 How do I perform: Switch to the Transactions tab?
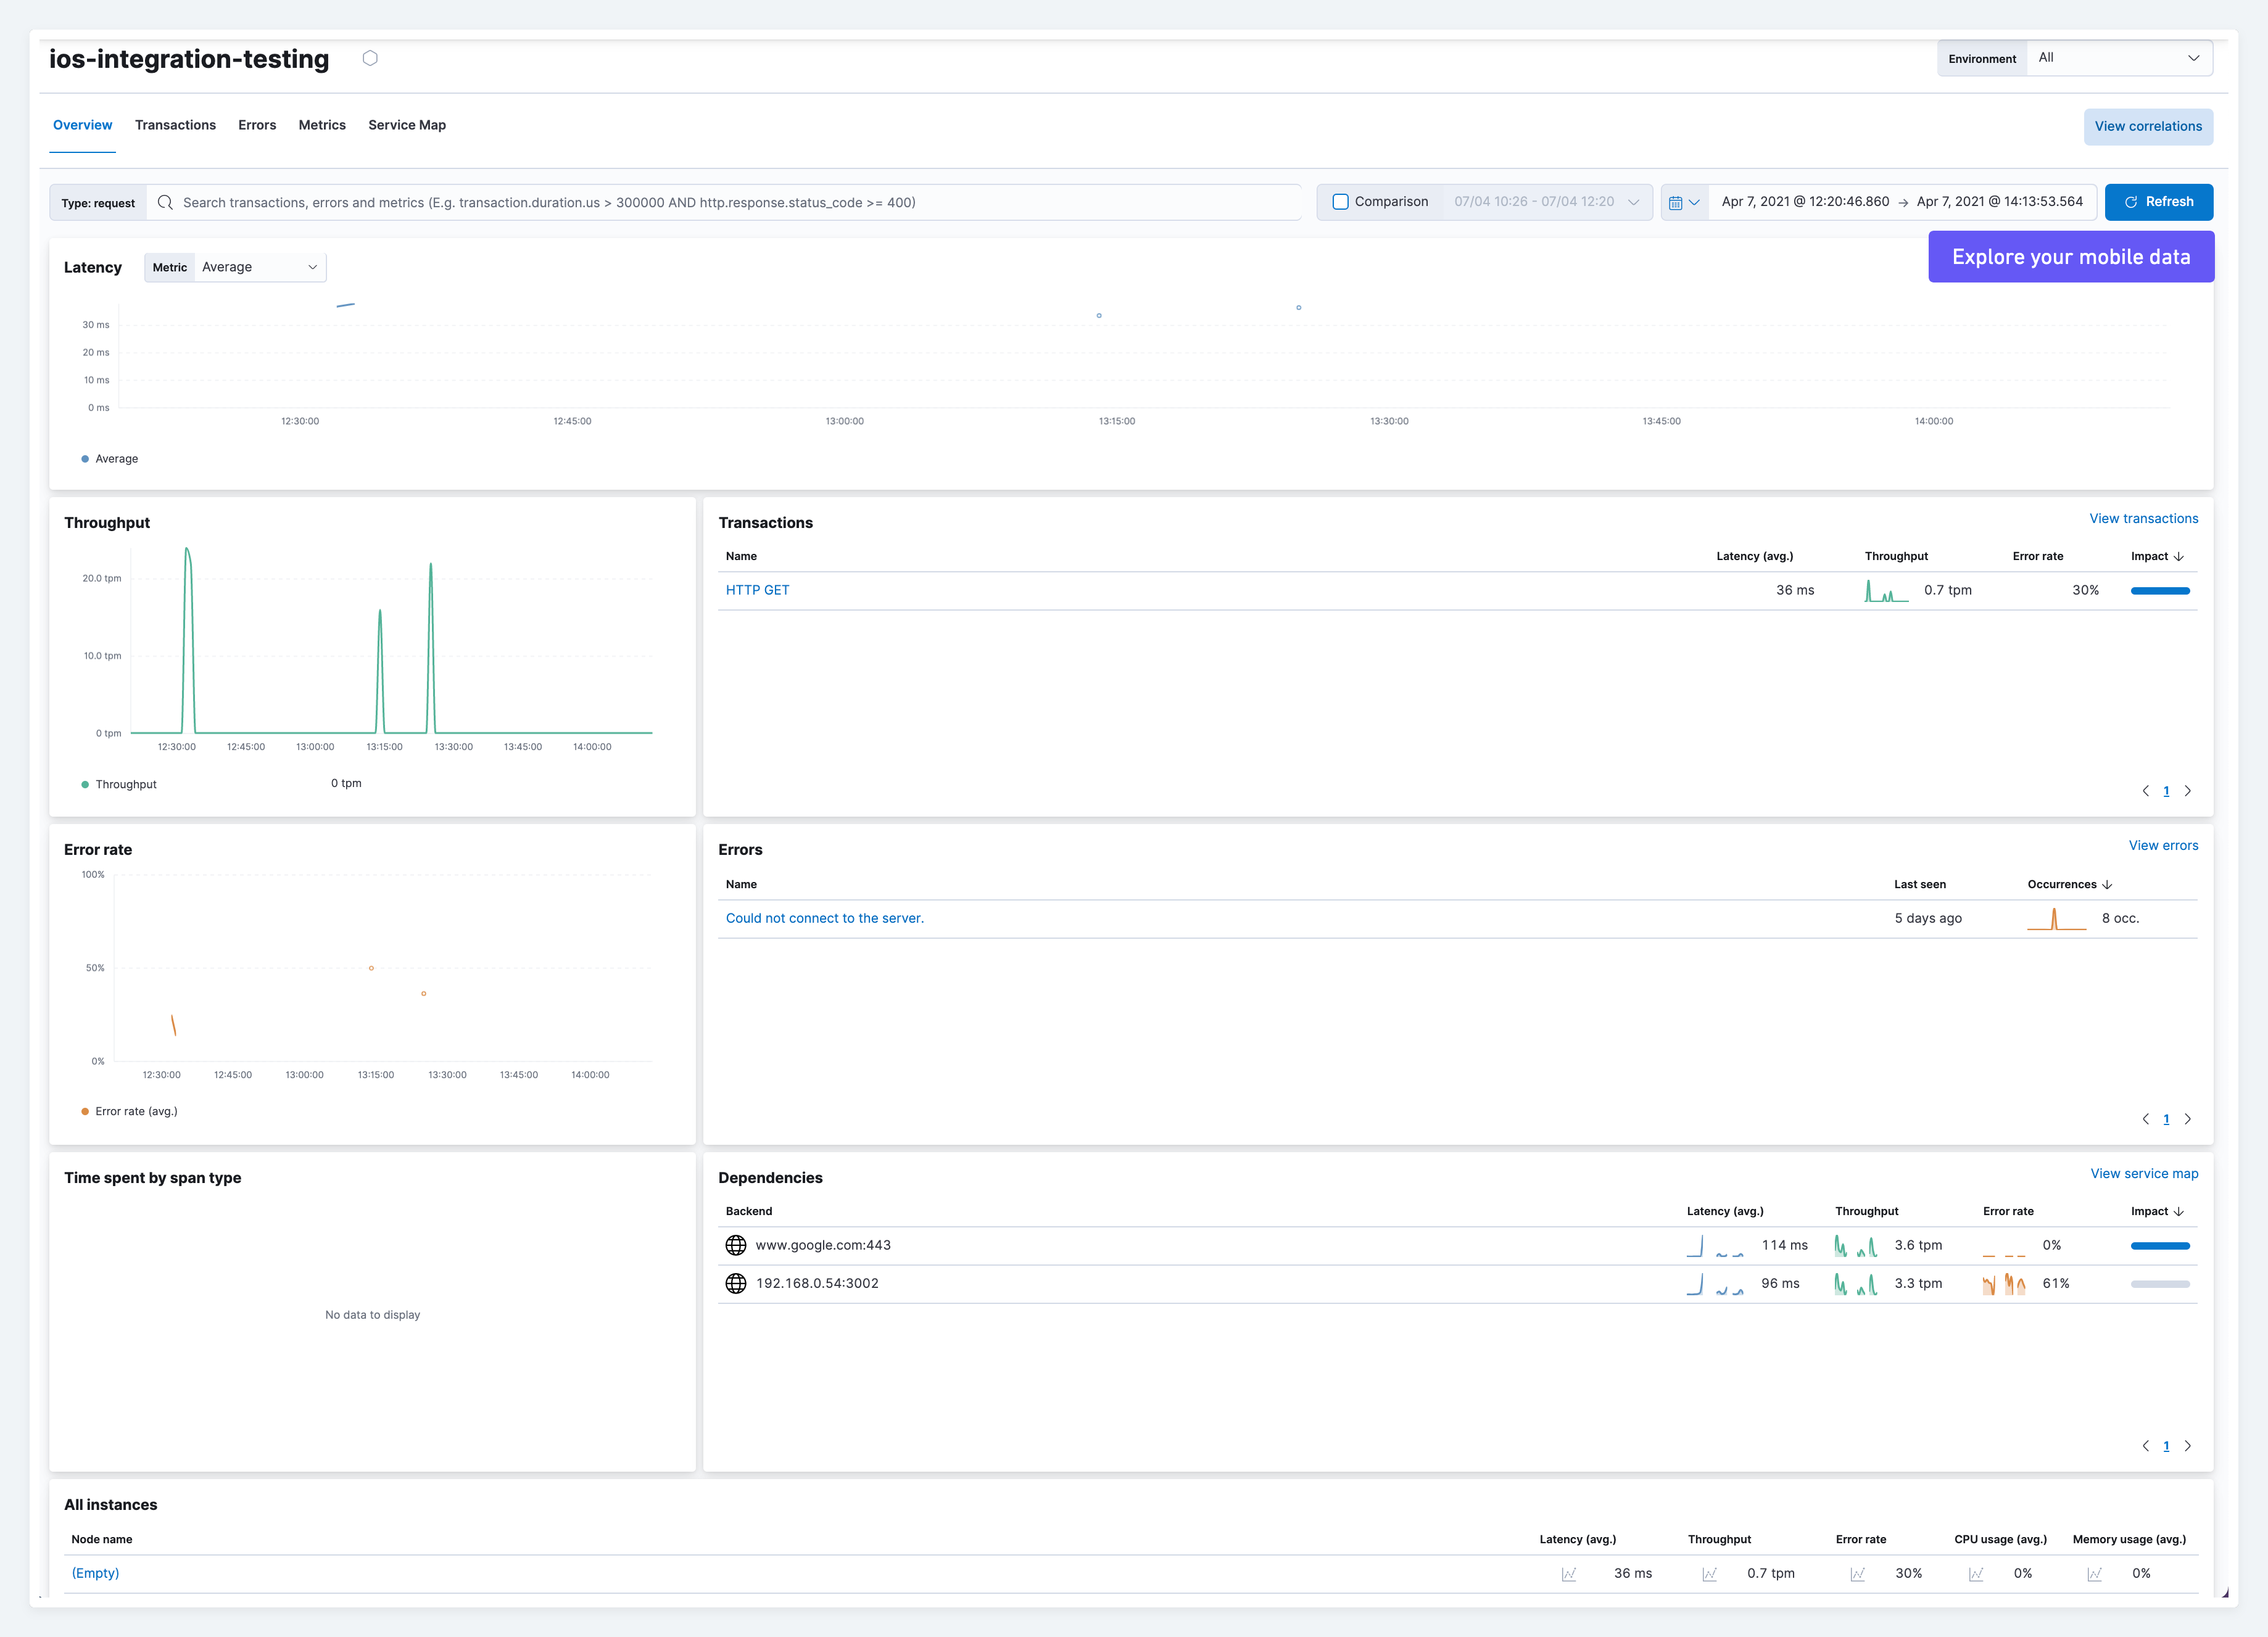(x=175, y=125)
